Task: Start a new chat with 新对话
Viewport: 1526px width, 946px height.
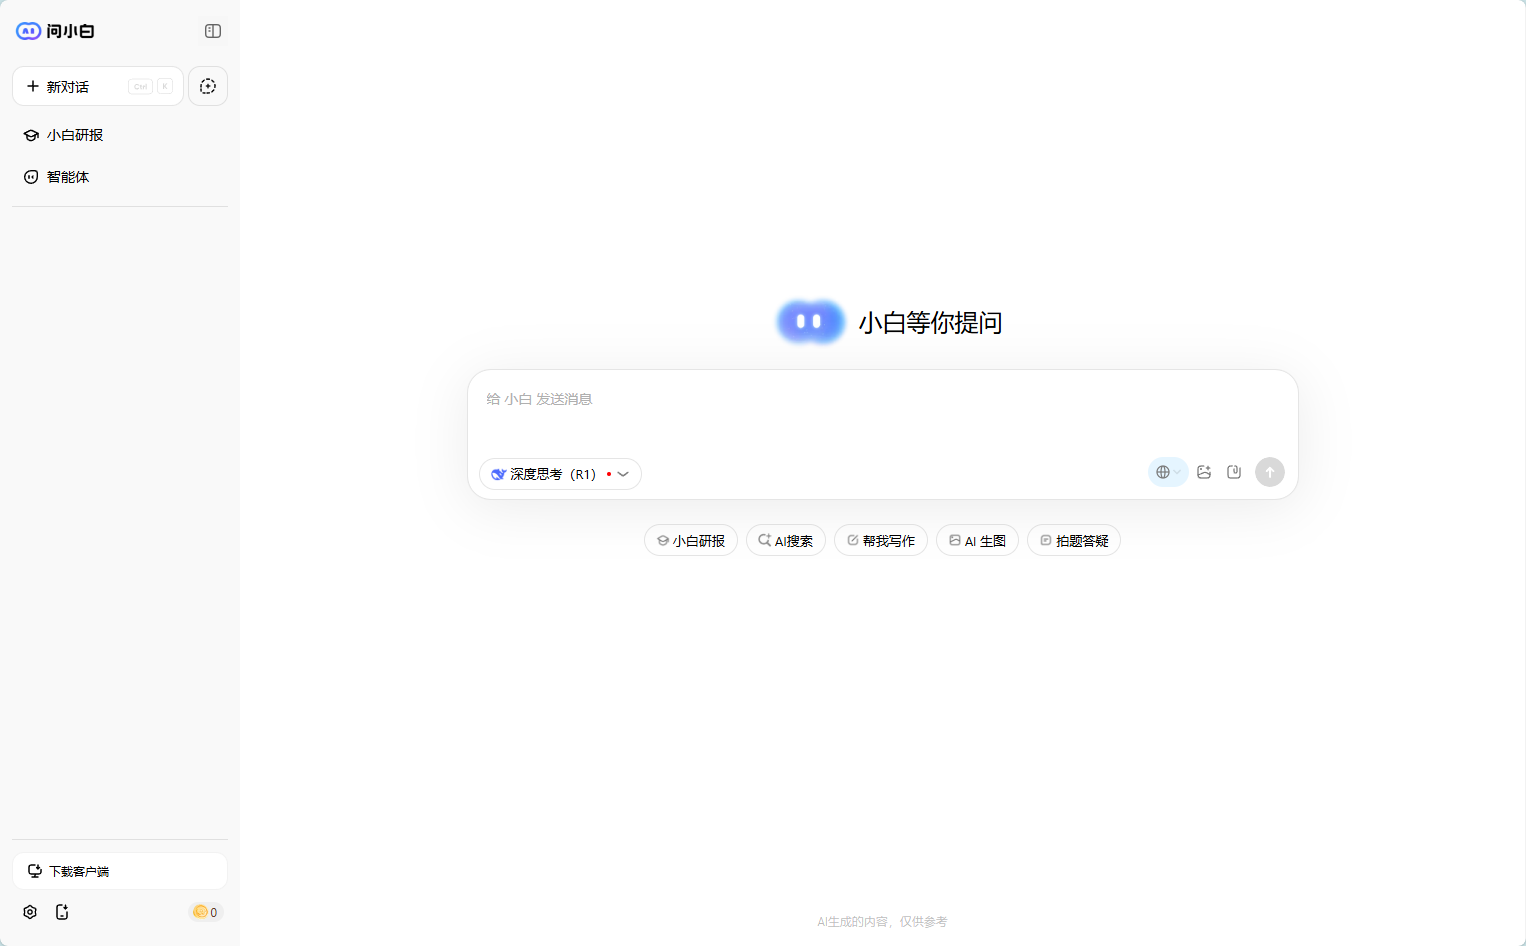Action: click(x=98, y=87)
